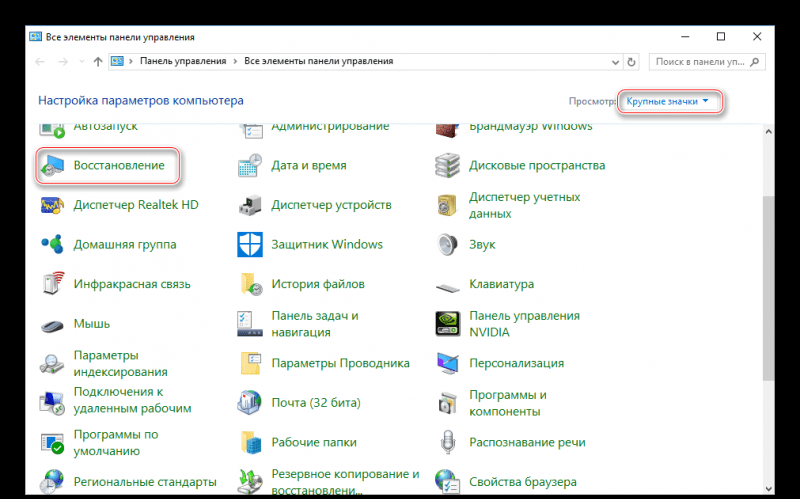800x499 pixels.
Task: Open the Звук speaker icon
Action: point(447,244)
